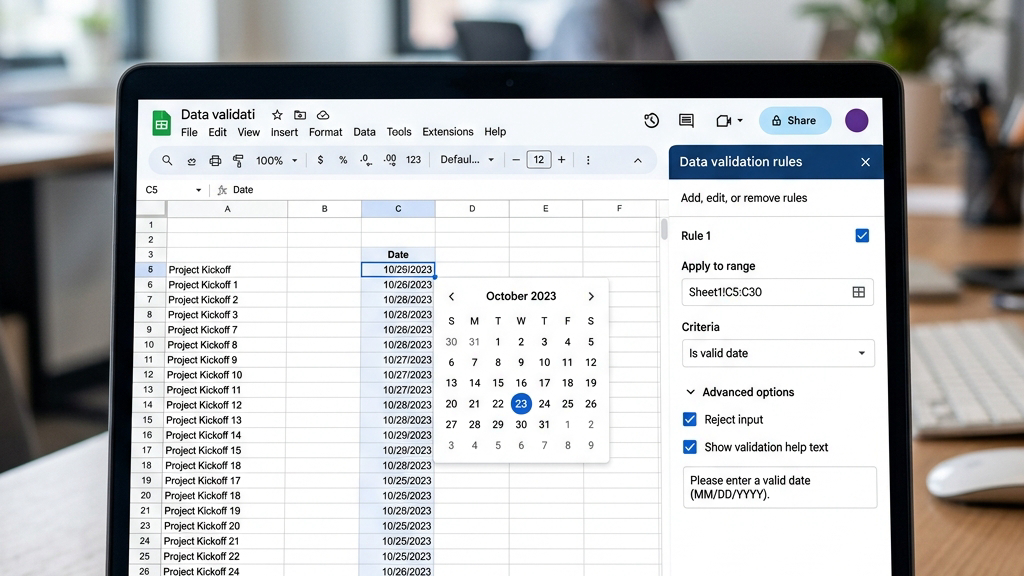Open the comments icon
The height and width of the screenshot is (576, 1024).
click(x=686, y=120)
